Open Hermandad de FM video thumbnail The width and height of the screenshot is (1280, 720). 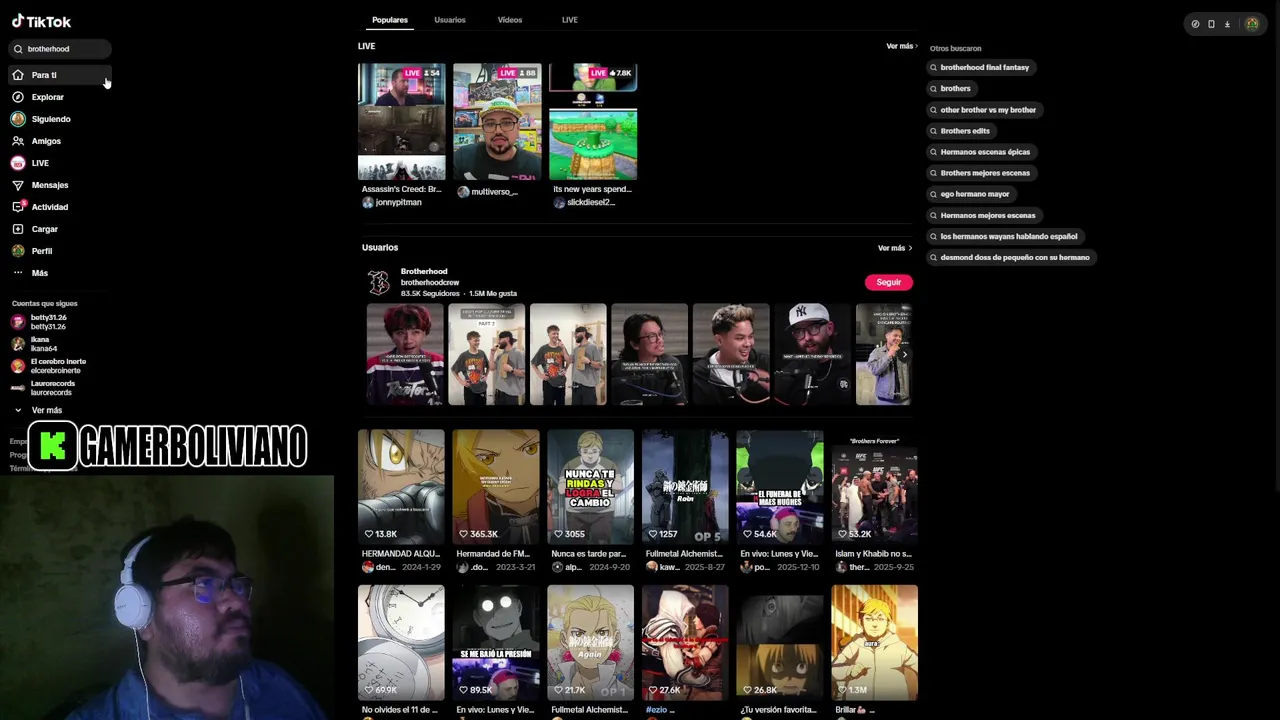click(496, 487)
